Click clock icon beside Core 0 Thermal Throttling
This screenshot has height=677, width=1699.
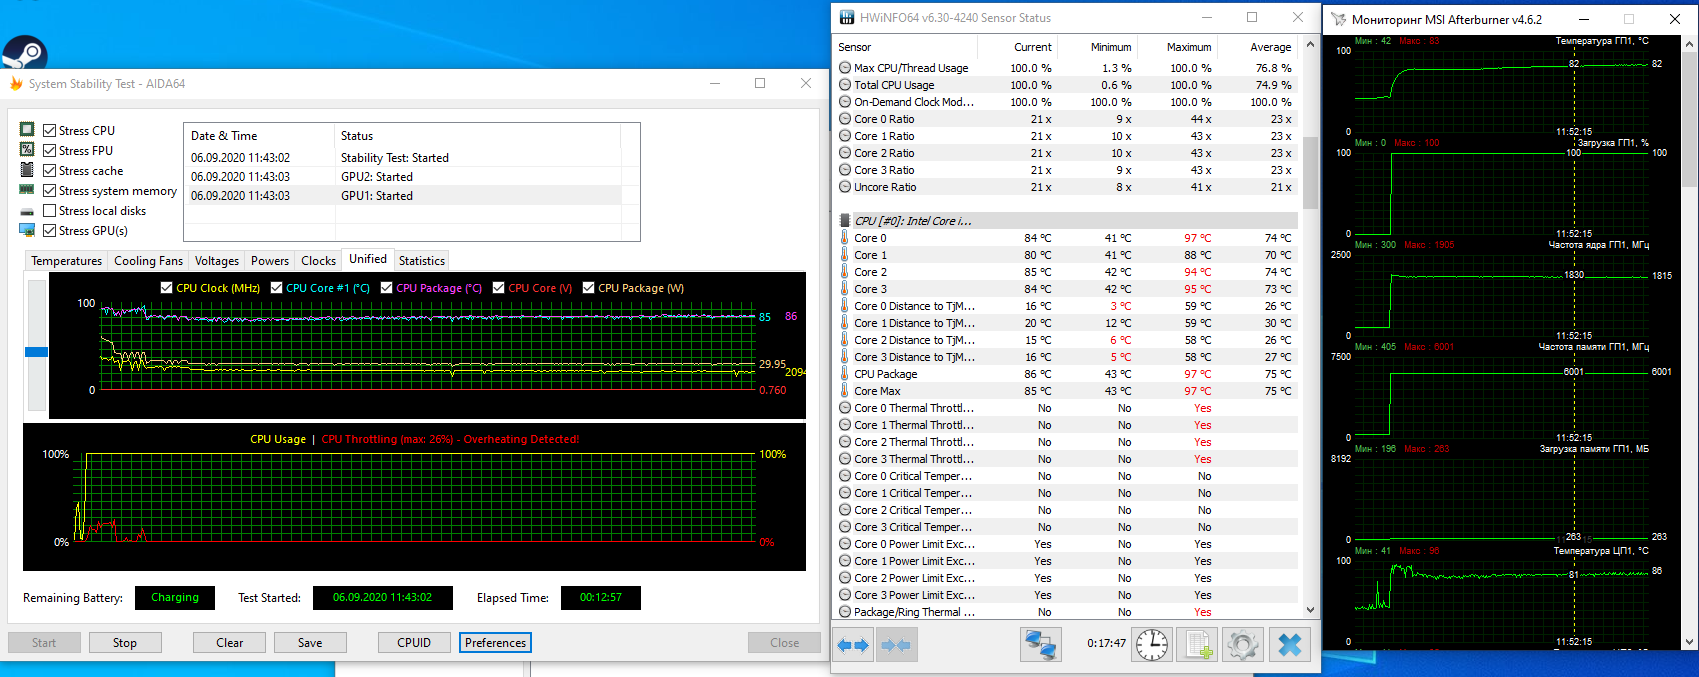click(845, 408)
